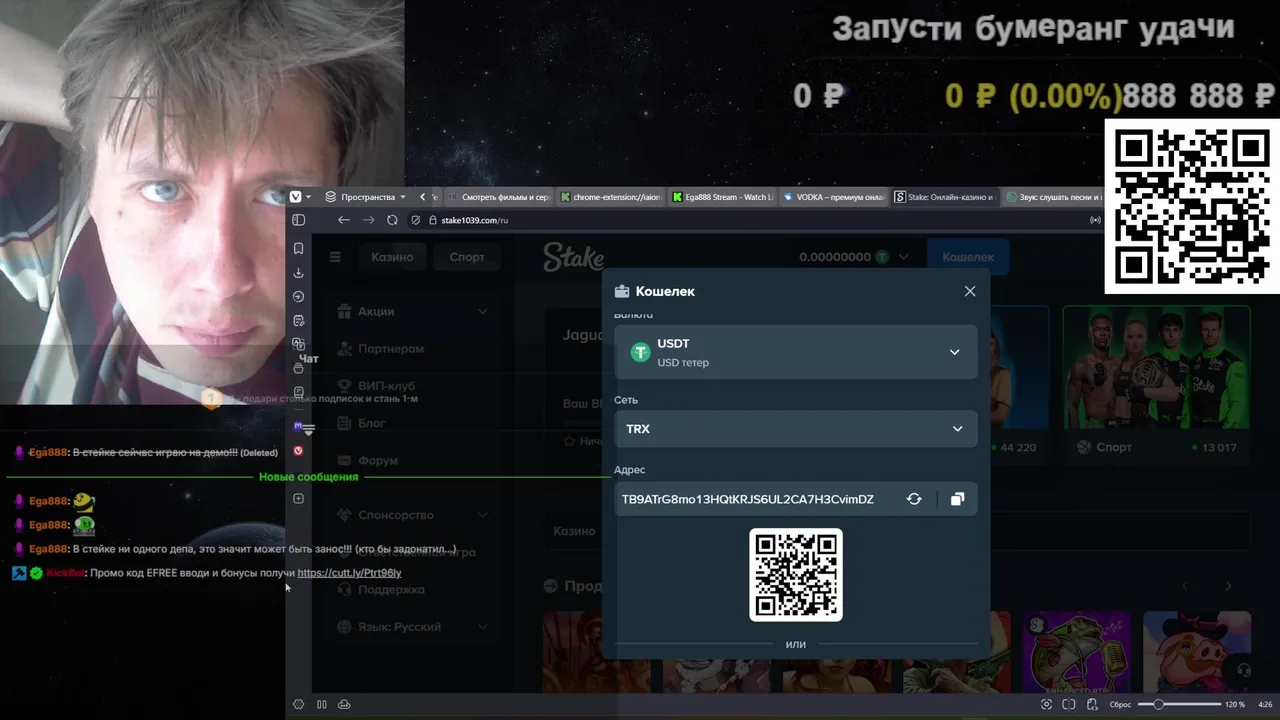Open Page Actions icon in status bar
This screenshot has height=720, width=1280.
point(1092,704)
